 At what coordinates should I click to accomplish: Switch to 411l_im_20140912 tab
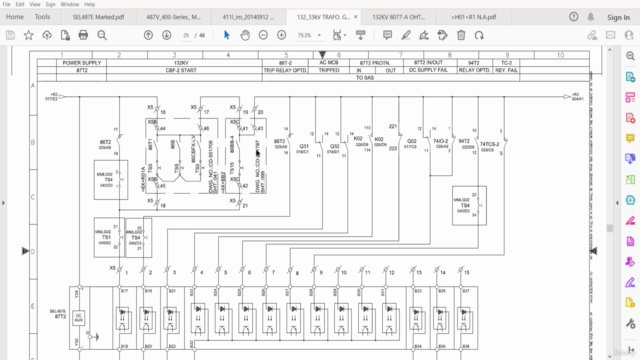(248, 17)
